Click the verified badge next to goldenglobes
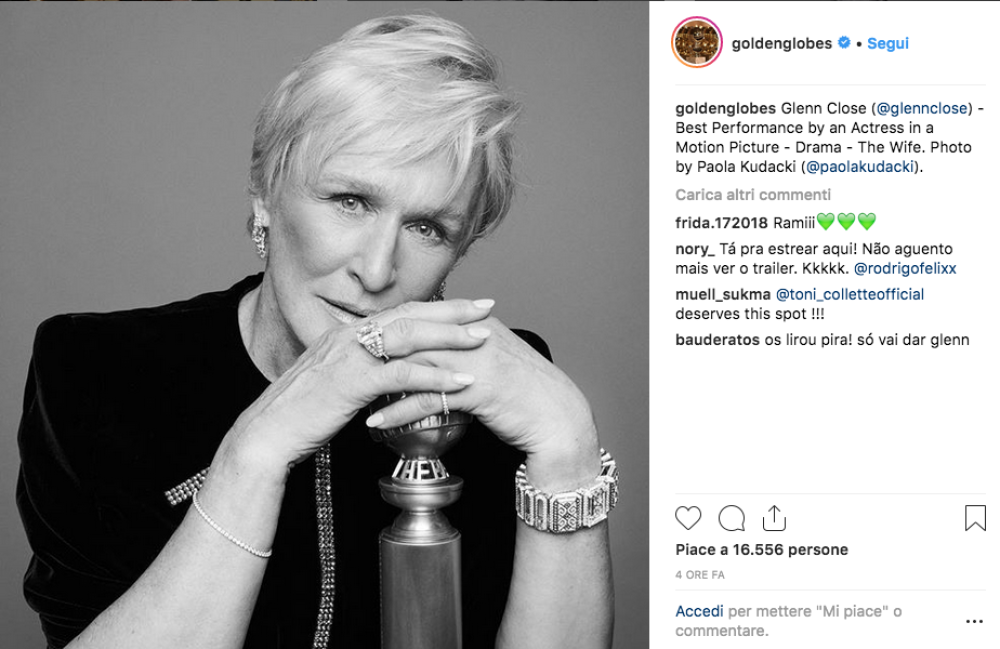 click(x=845, y=44)
